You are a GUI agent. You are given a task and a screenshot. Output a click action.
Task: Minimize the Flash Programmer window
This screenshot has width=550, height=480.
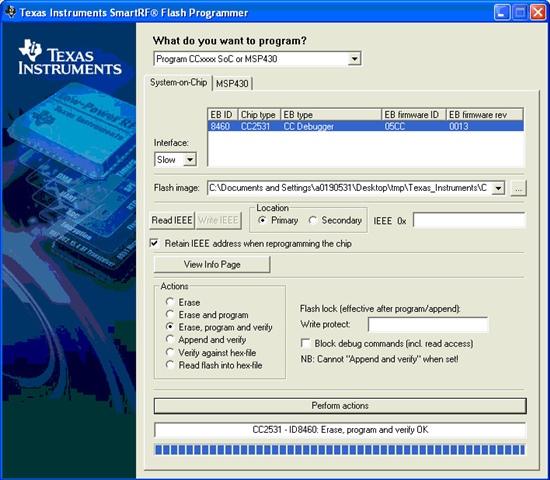coord(502,13)
